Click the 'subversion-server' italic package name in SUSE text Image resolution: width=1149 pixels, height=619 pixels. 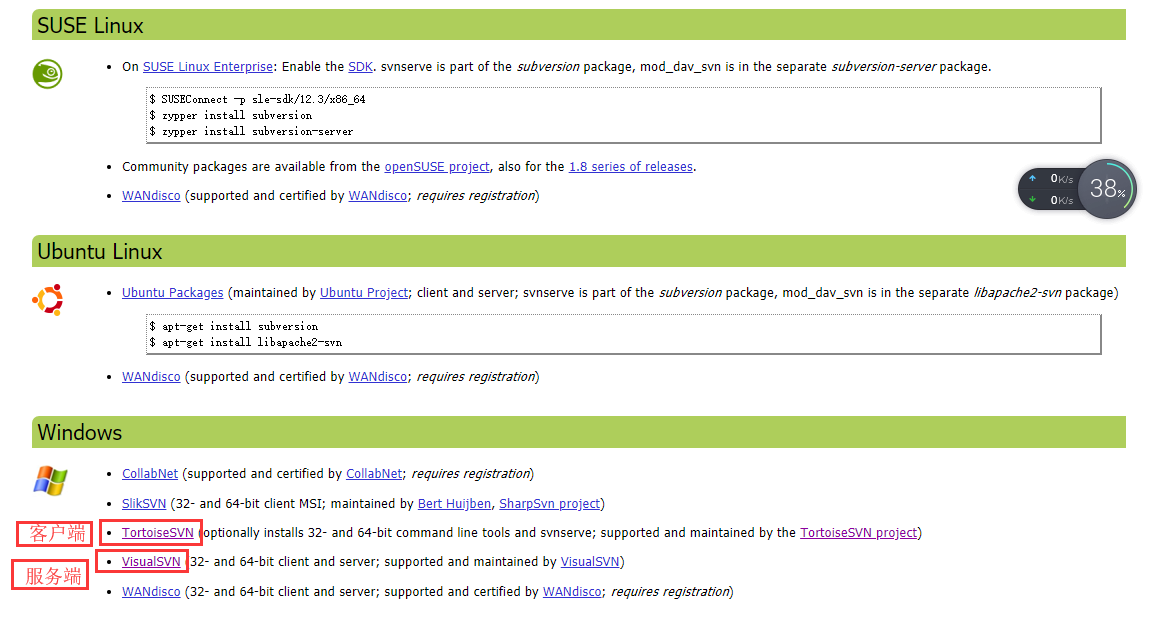[x=884, y=67]
